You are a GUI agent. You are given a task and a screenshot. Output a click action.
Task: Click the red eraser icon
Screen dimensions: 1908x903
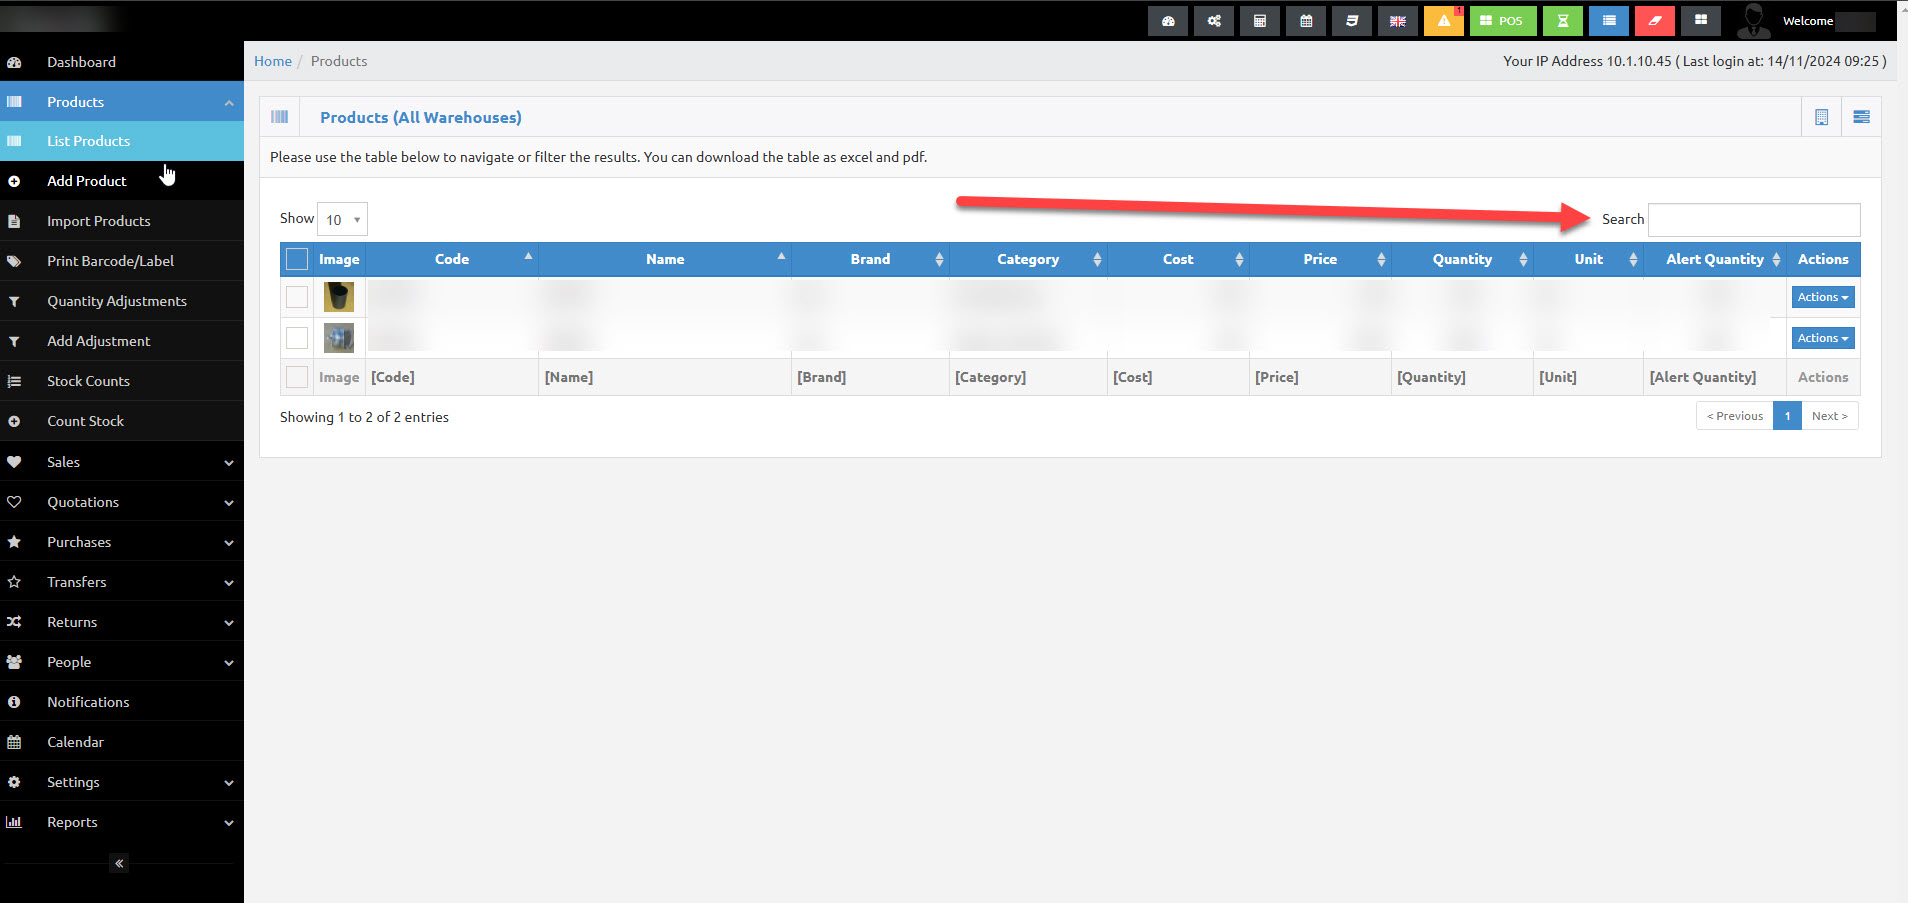tap(1655, 21)
